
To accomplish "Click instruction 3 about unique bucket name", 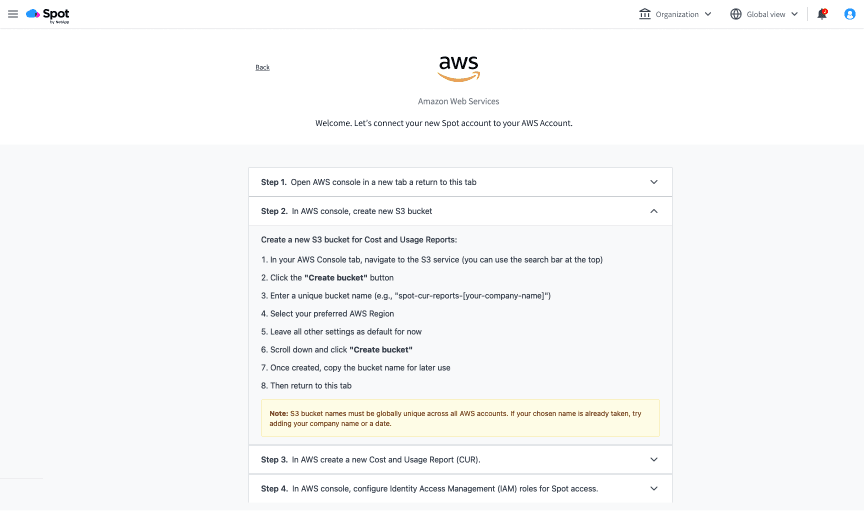I will tap(406, 296).
